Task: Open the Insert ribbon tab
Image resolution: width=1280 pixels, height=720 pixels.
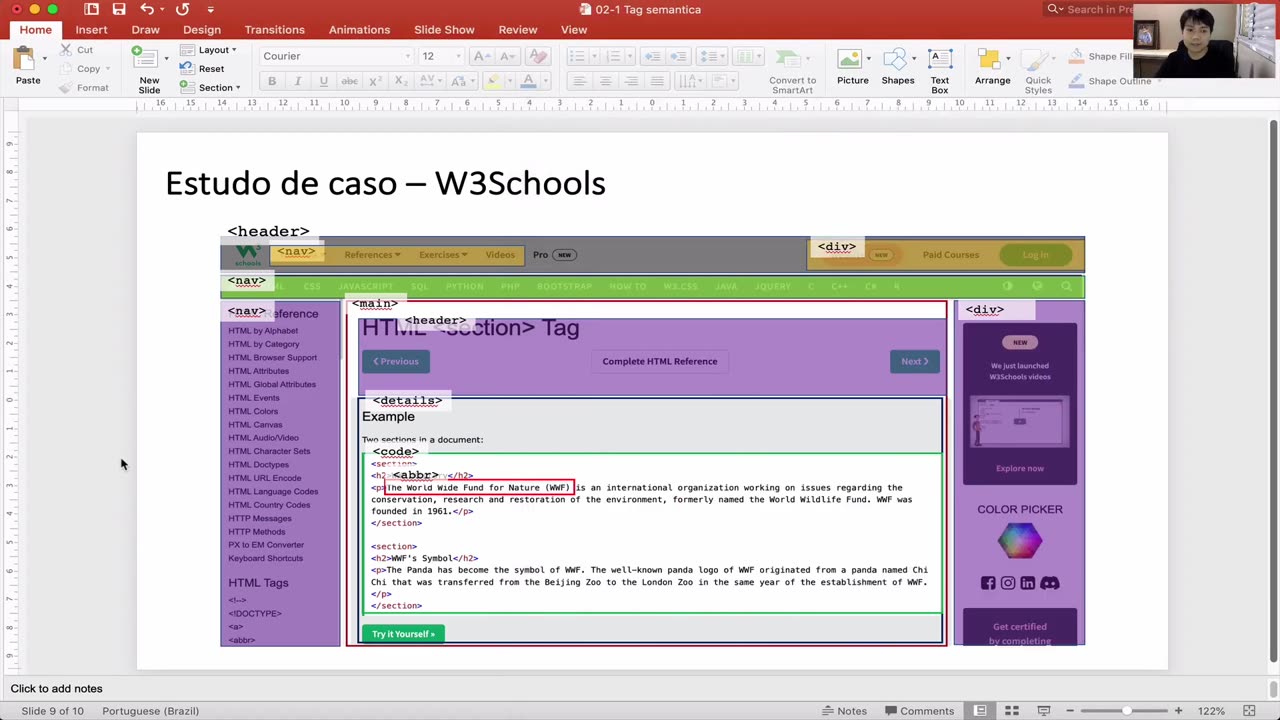Action: point(91,30)
